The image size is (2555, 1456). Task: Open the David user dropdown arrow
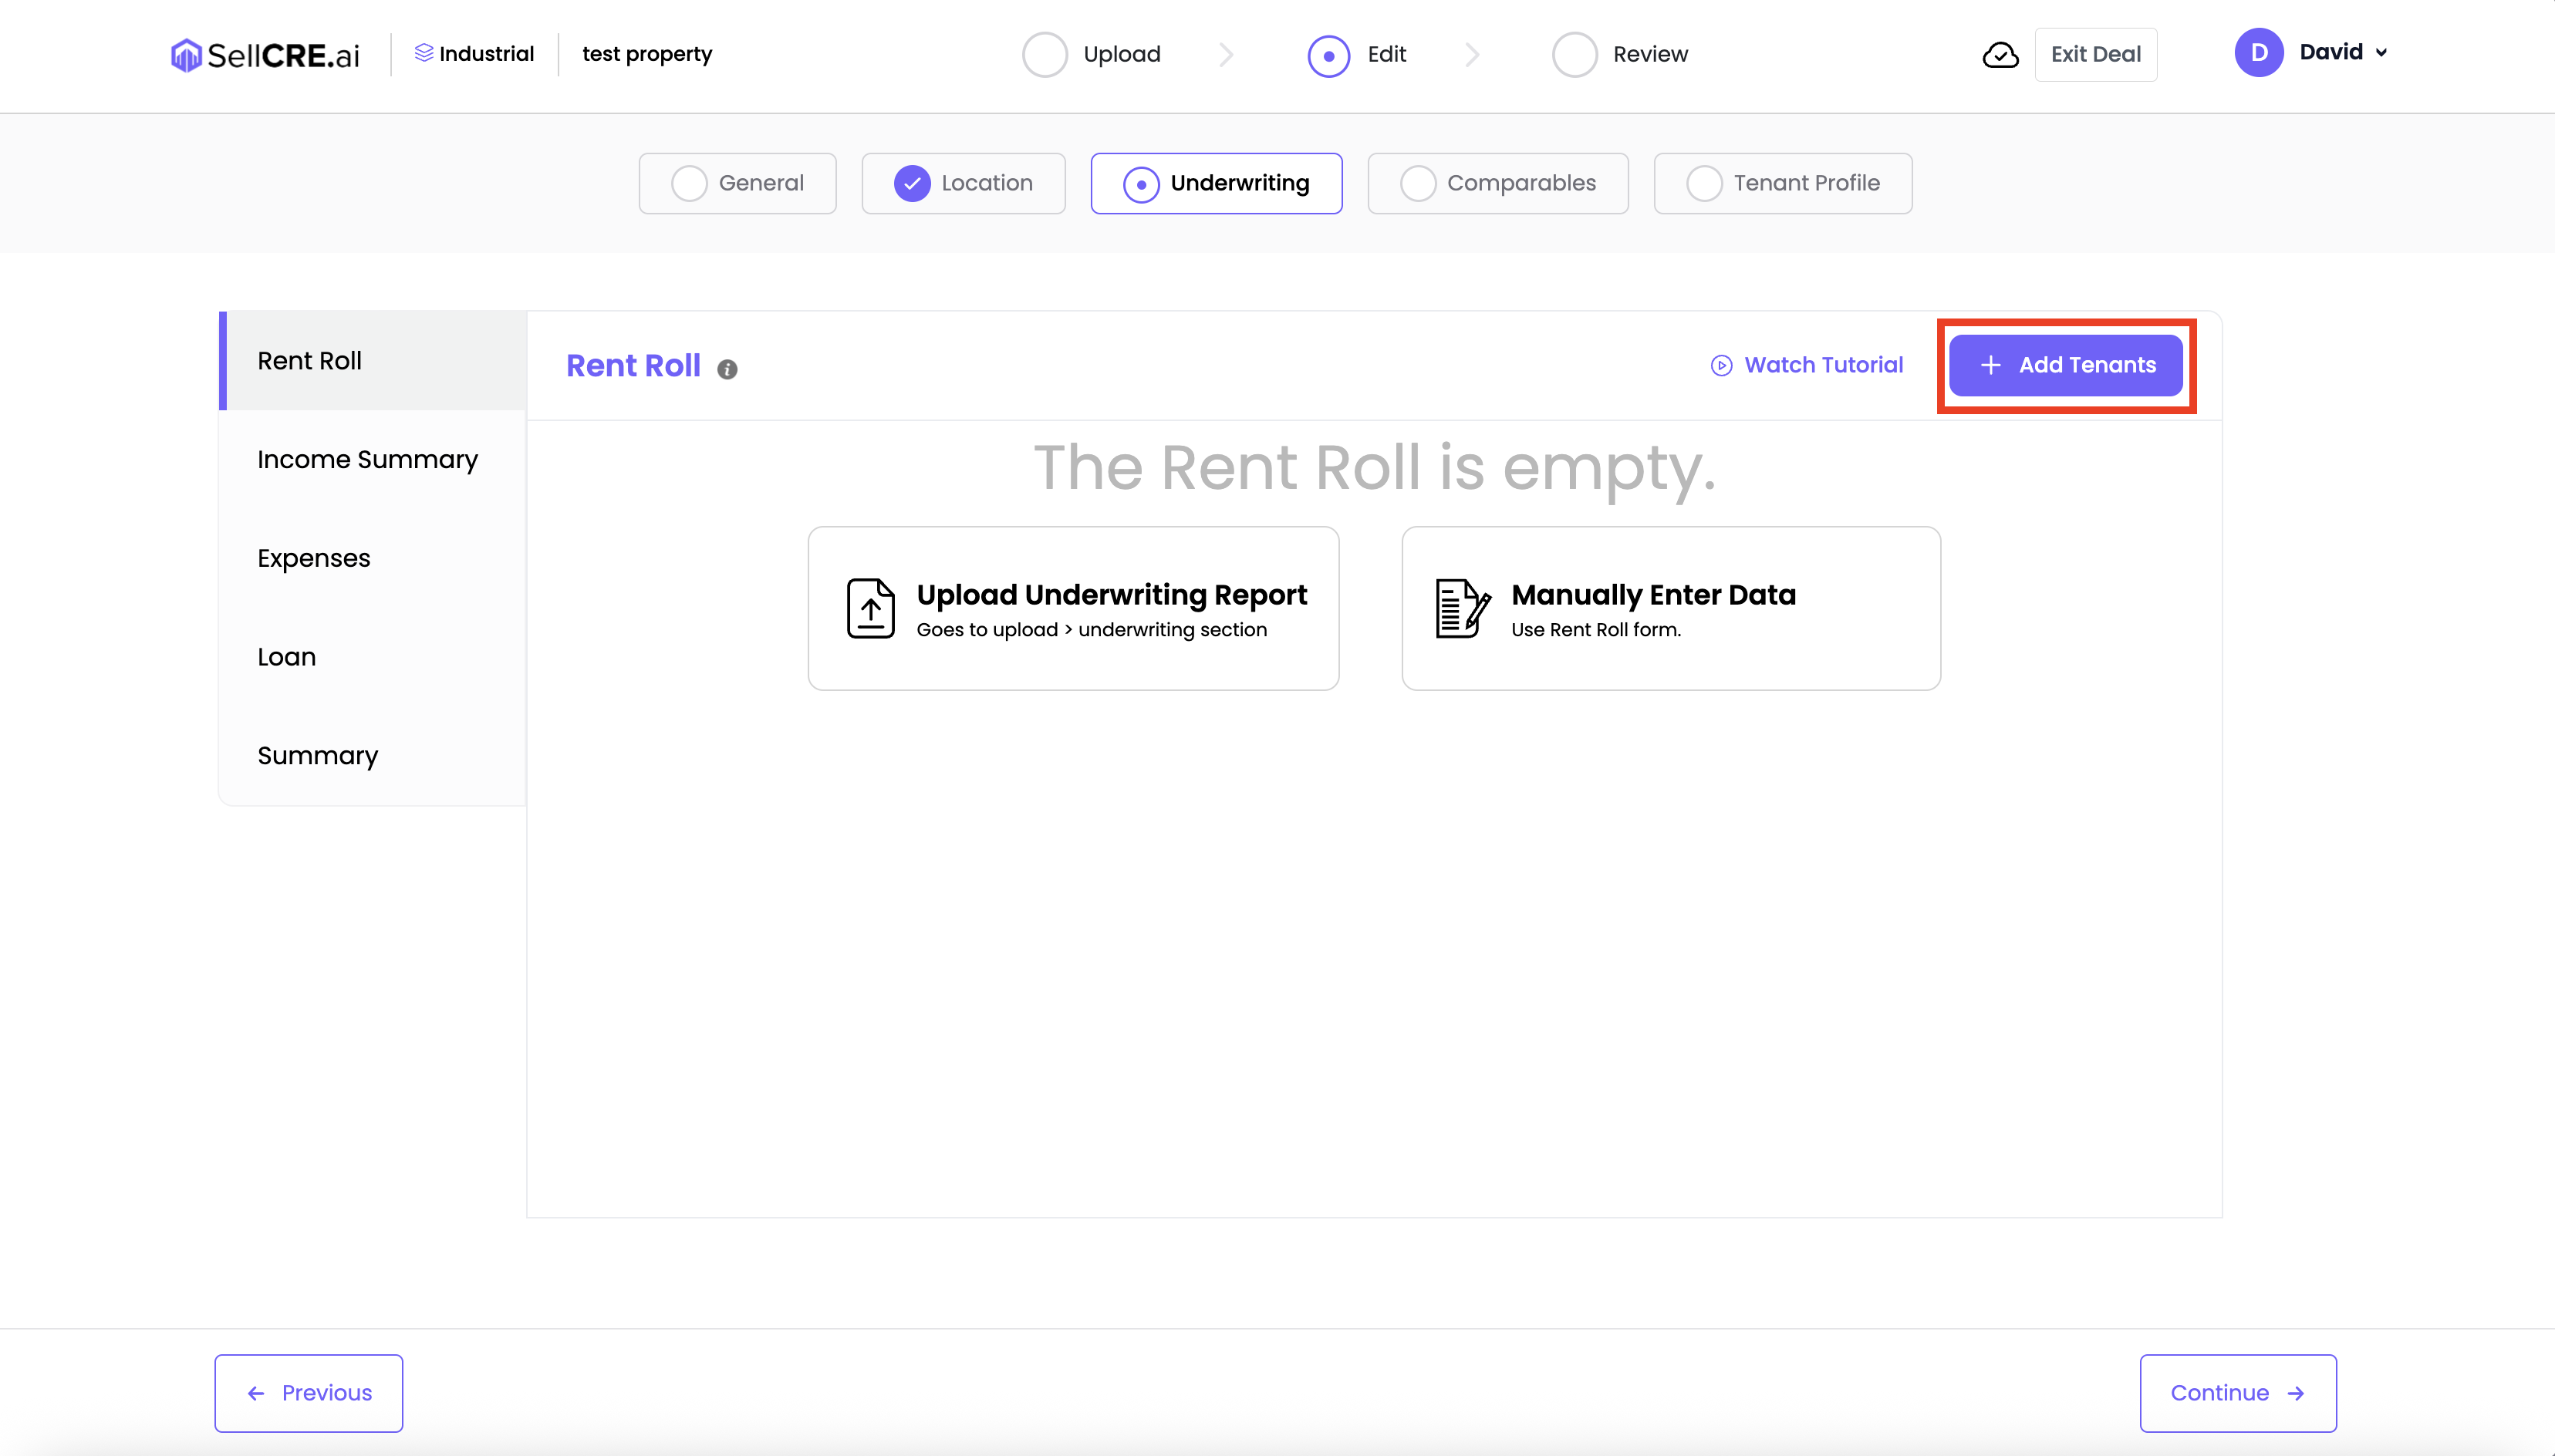[x=2381, y=53]
